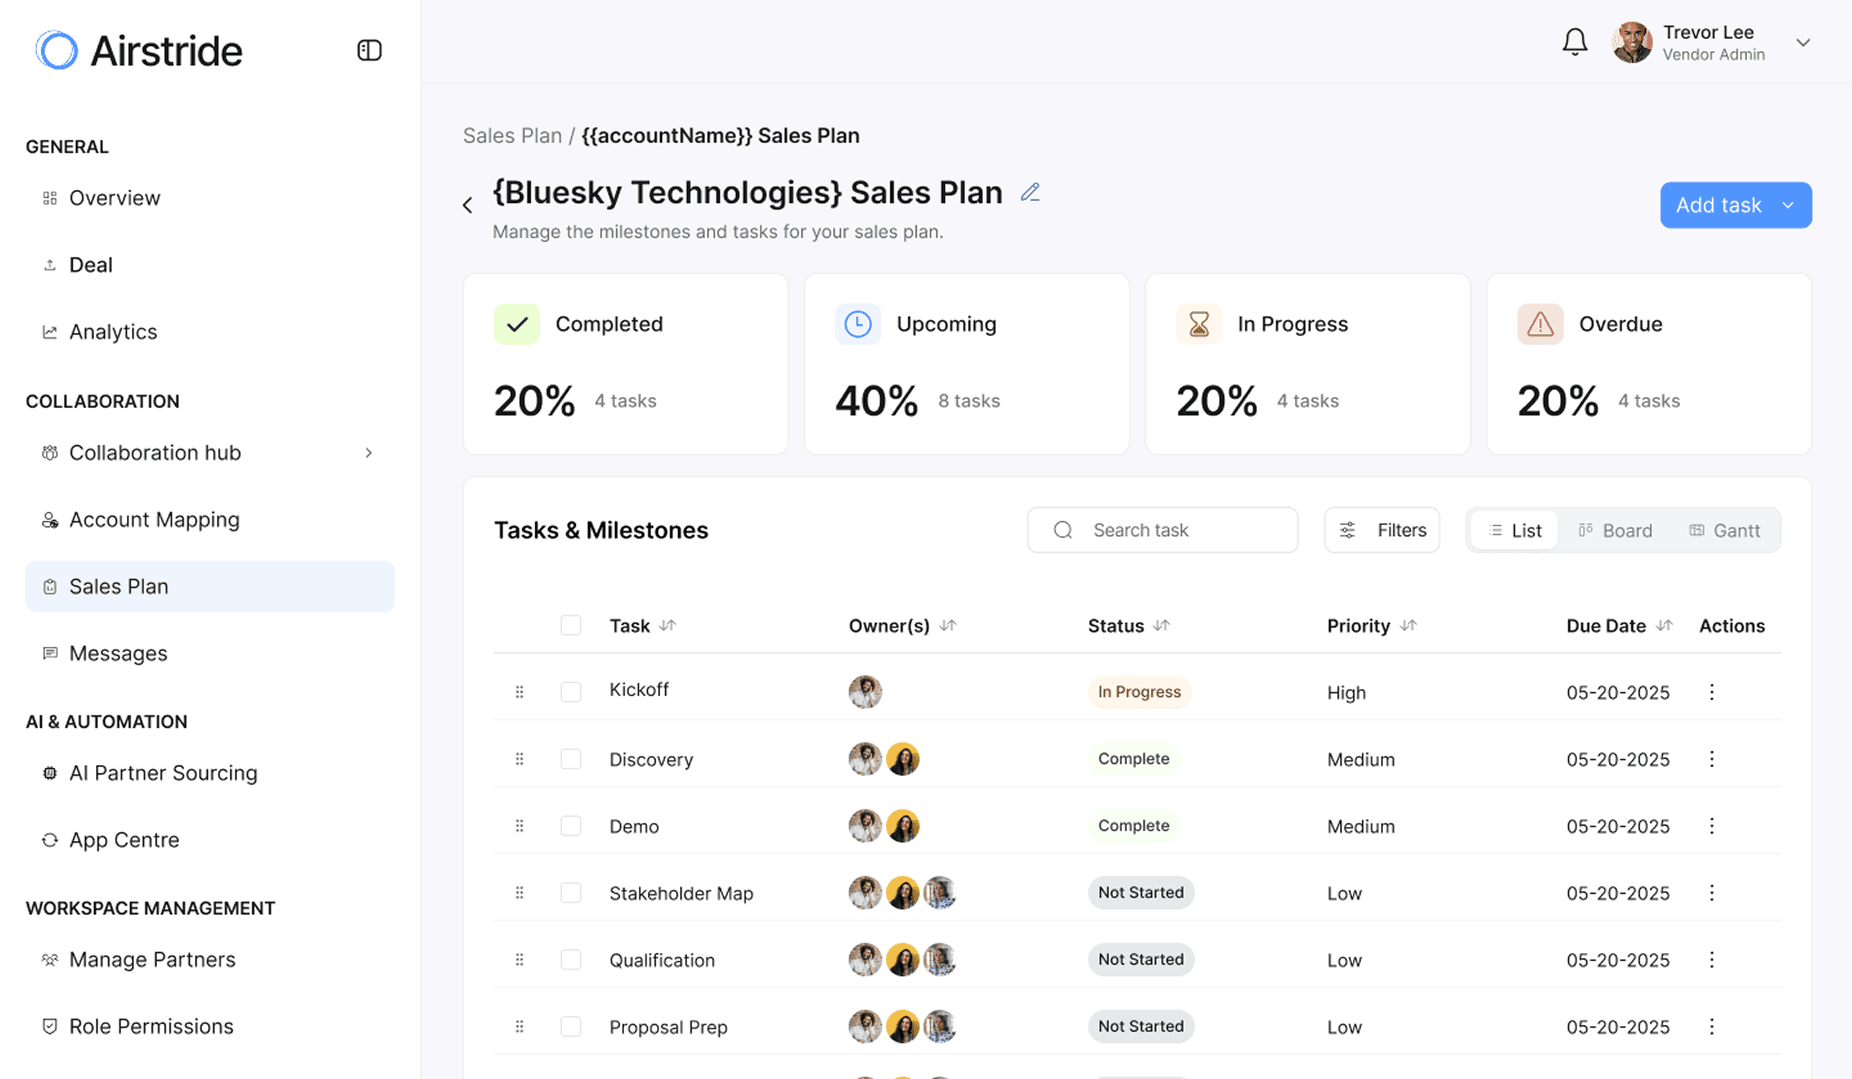
Task: Check the checkbox for the Discovery task
Action: click(x=571, y=758)
